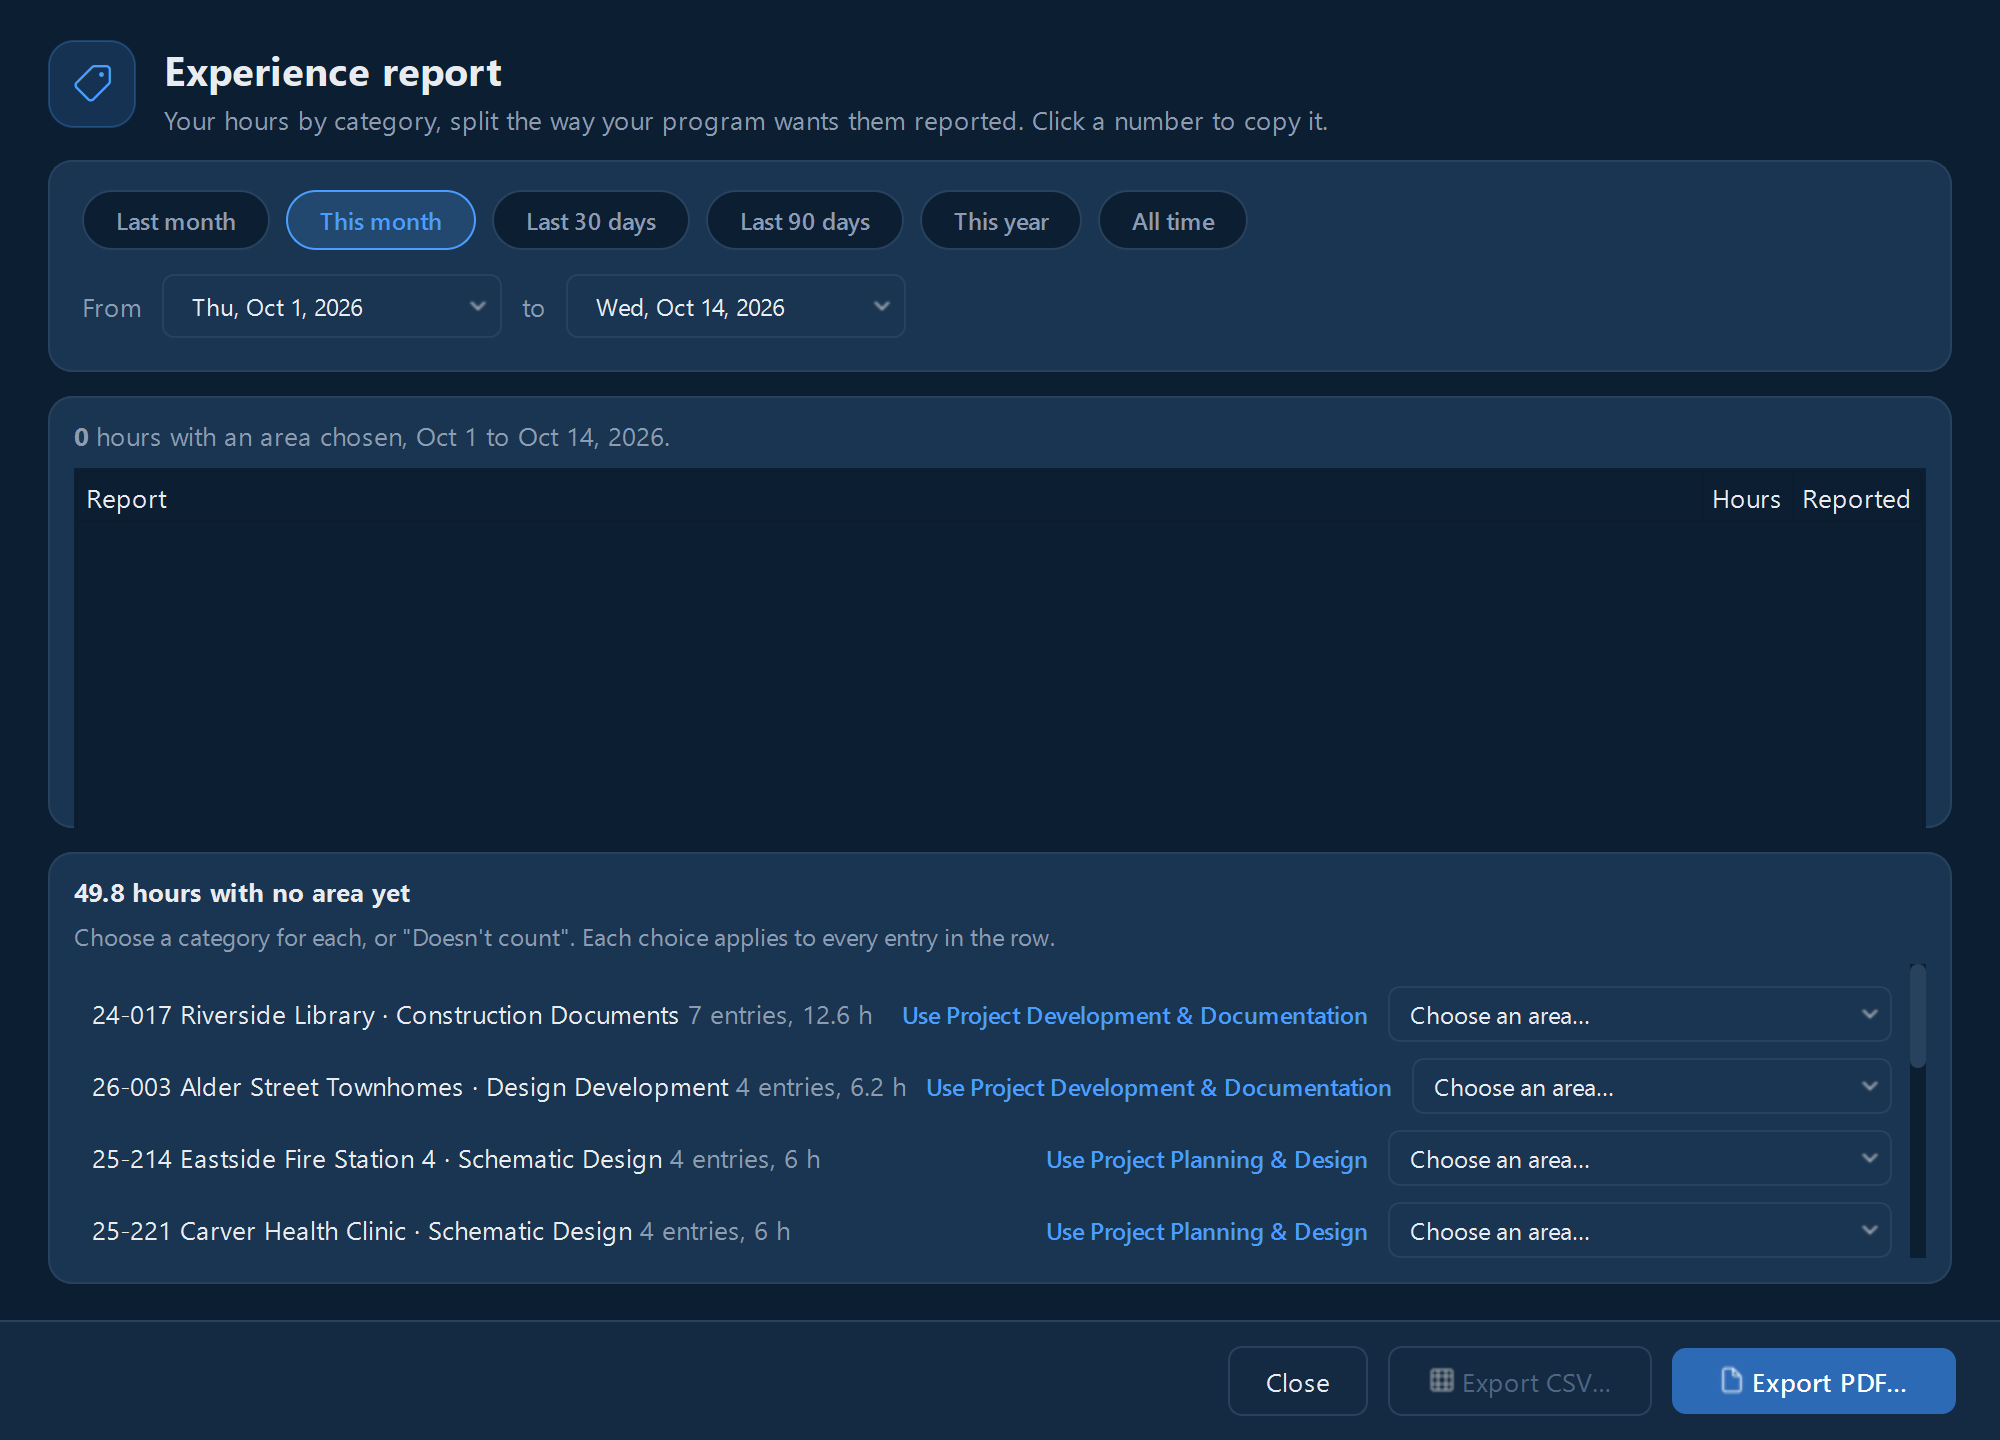Use Project Development & Documentation for Alder Street

(x=1159, y=1088)
